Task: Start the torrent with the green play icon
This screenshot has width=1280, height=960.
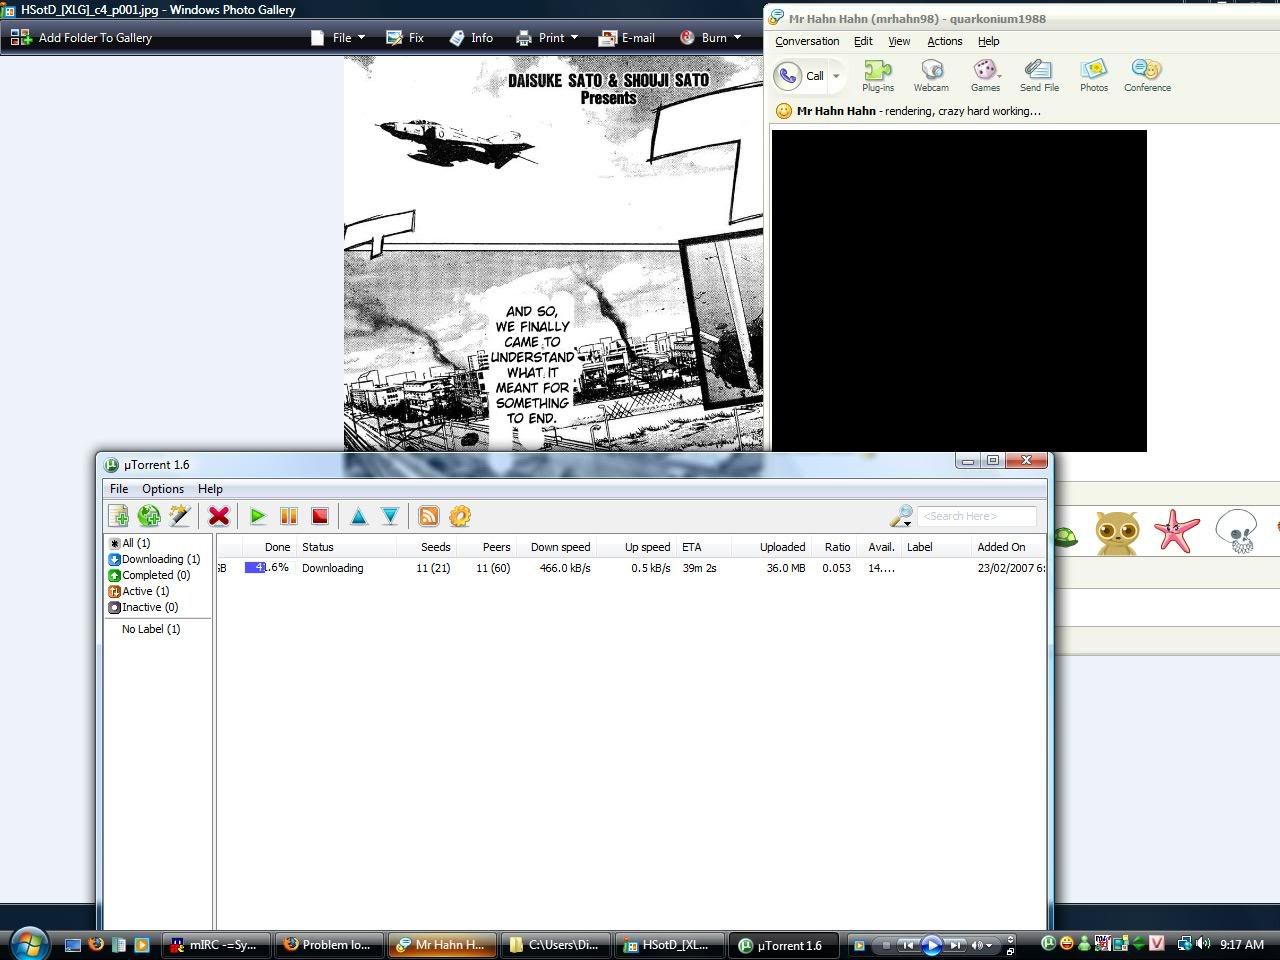Action: coord(258,516)
